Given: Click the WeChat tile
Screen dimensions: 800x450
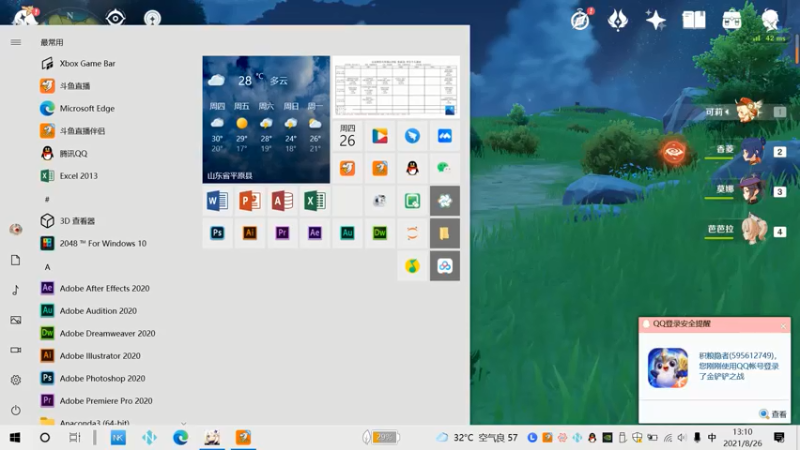Looking at the screenshot, I should pos(444,168).
